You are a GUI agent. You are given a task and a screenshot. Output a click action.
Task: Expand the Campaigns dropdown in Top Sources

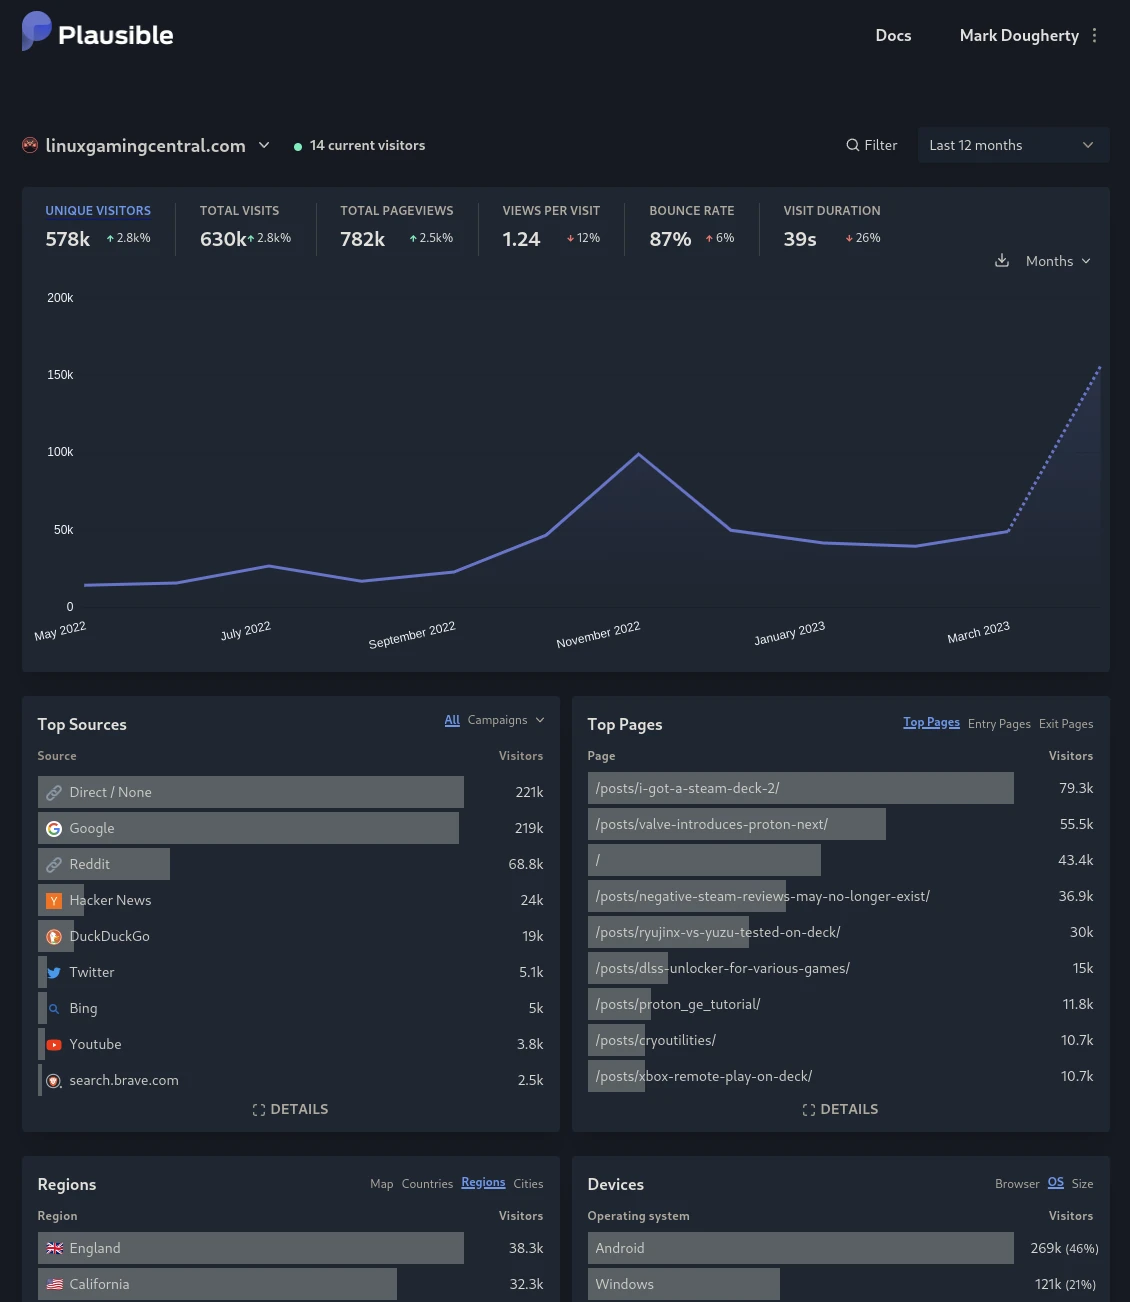(506, 720)
